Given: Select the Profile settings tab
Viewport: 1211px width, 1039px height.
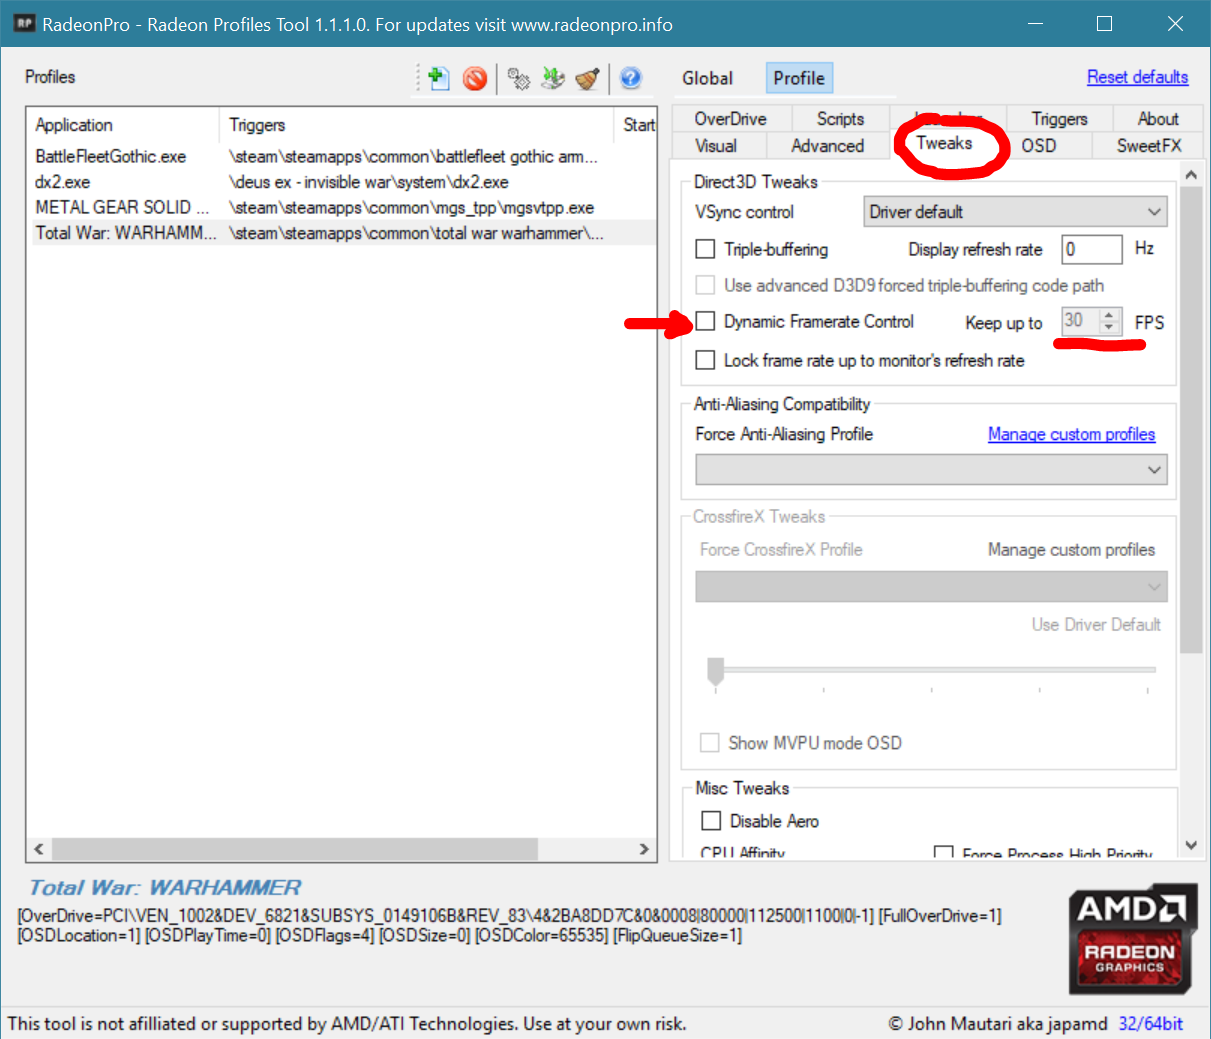Looking at the screenshot, I should 799,78.
